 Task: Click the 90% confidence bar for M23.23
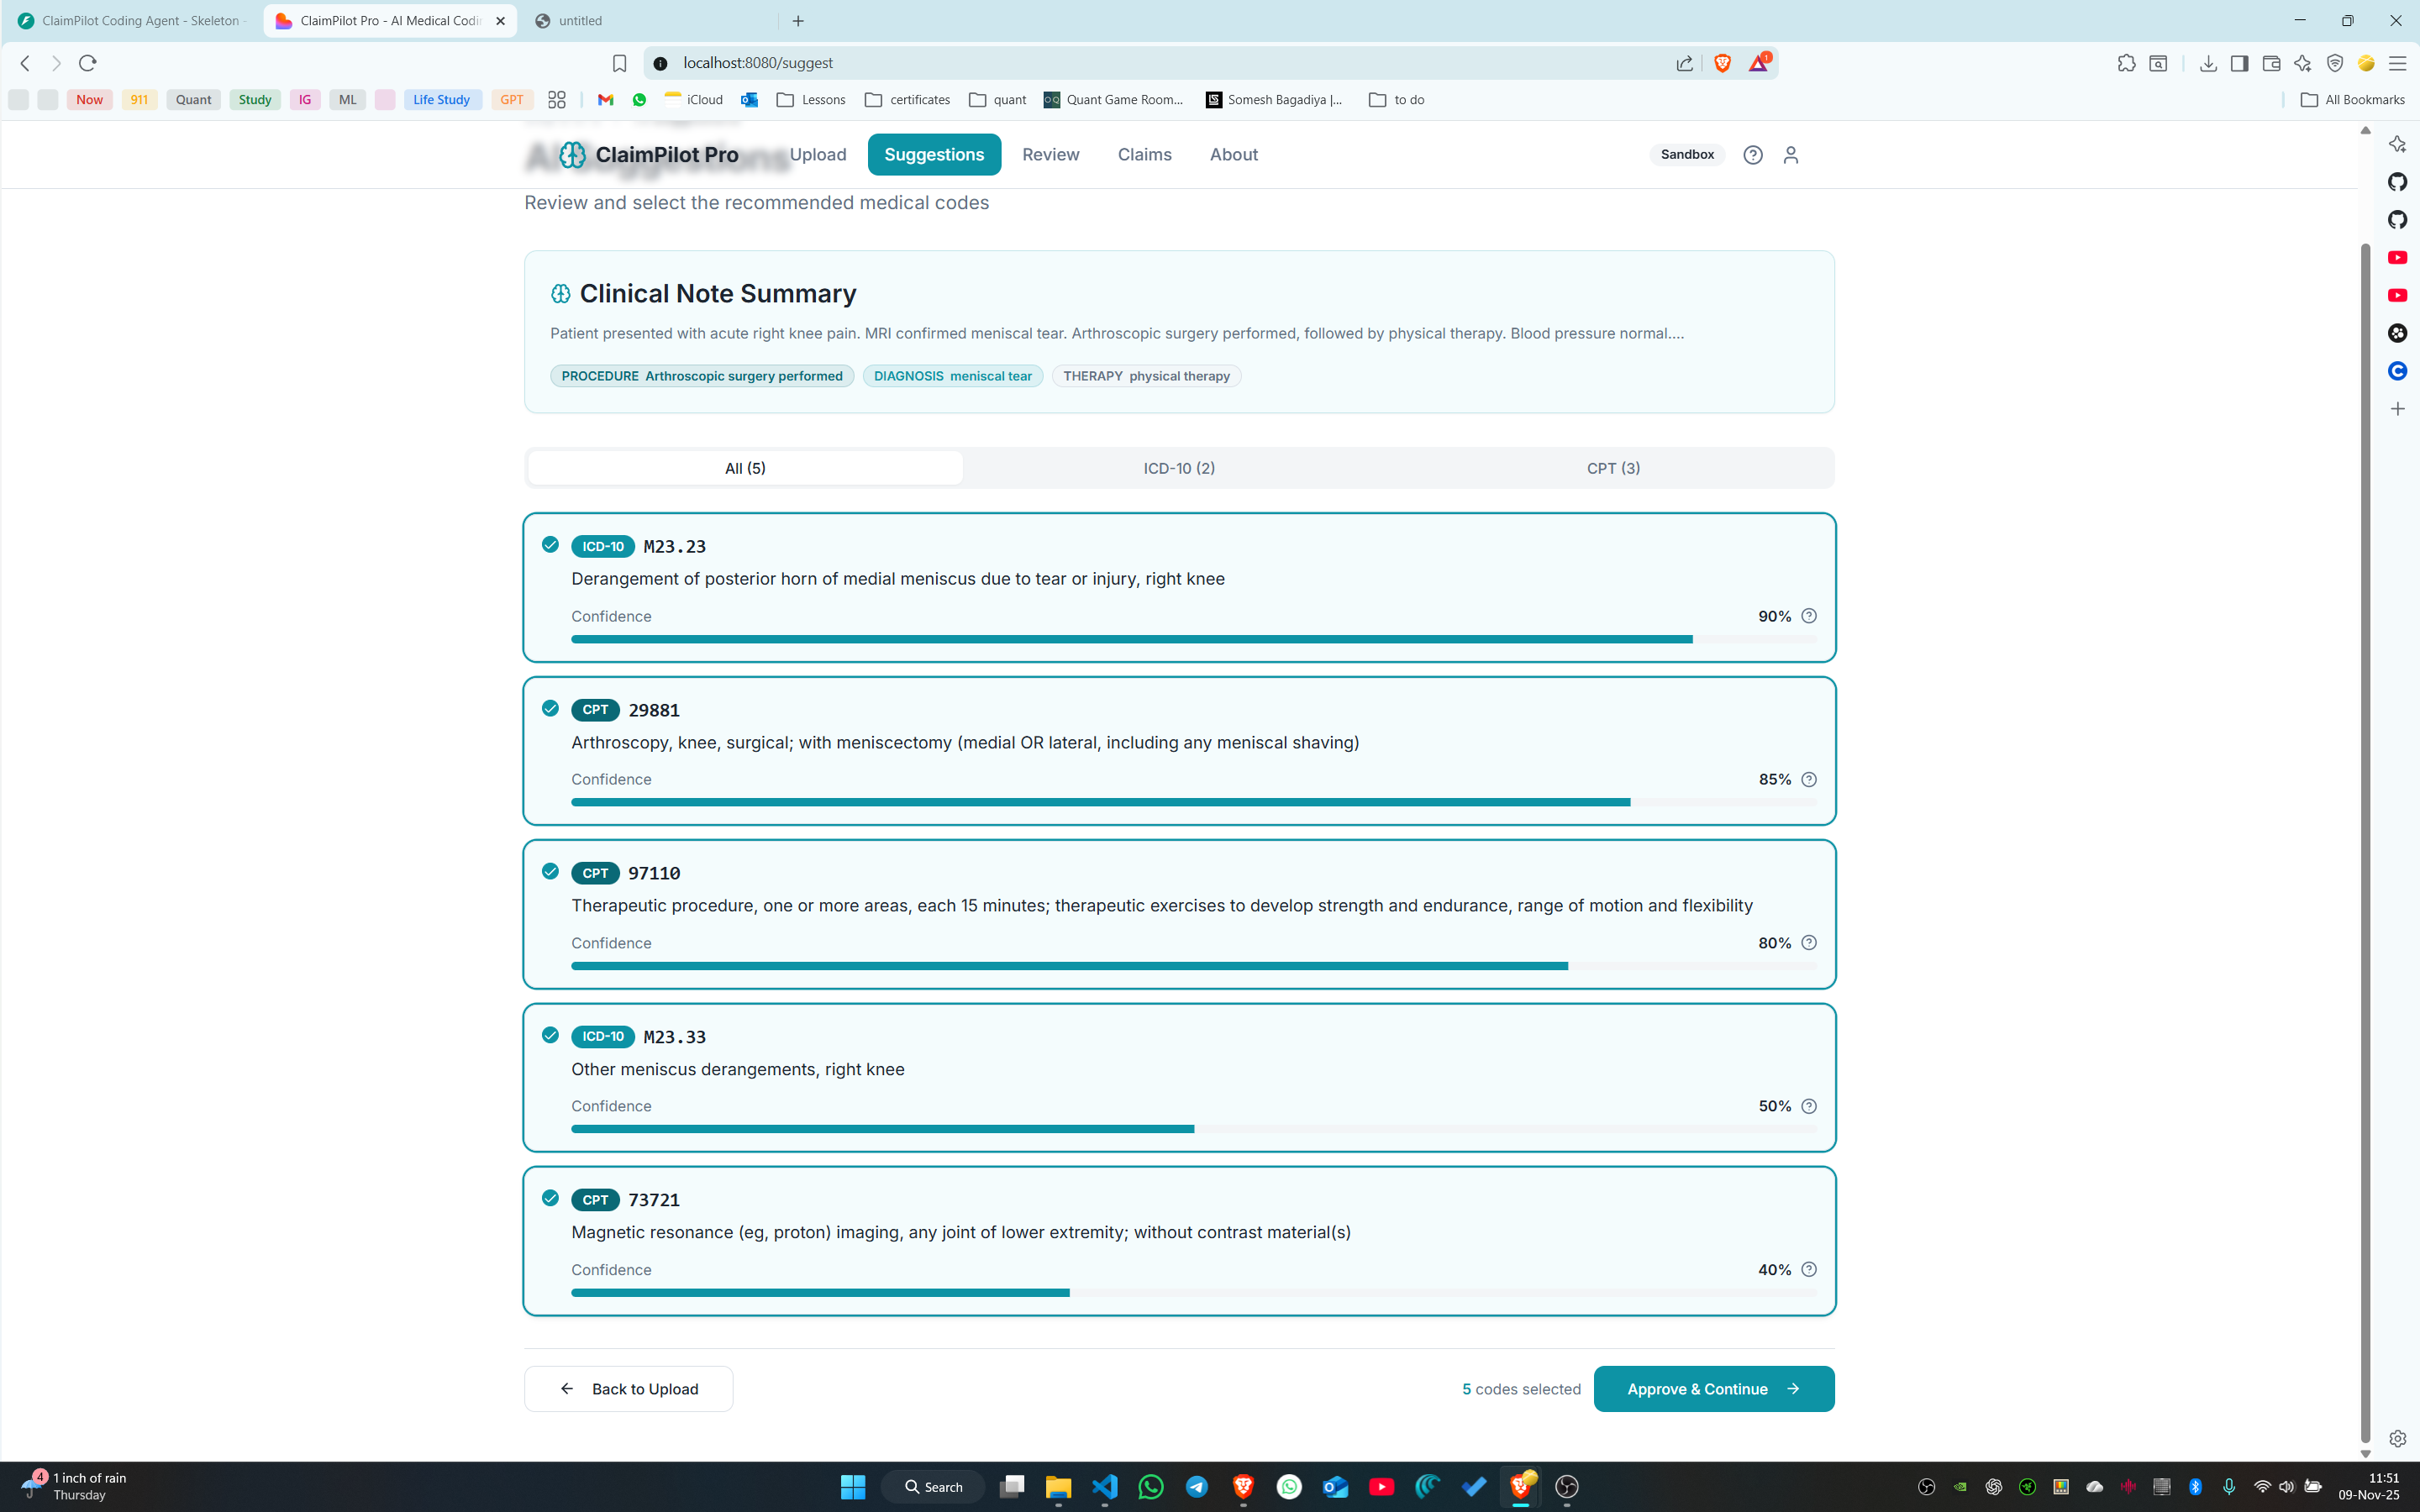1130,639
